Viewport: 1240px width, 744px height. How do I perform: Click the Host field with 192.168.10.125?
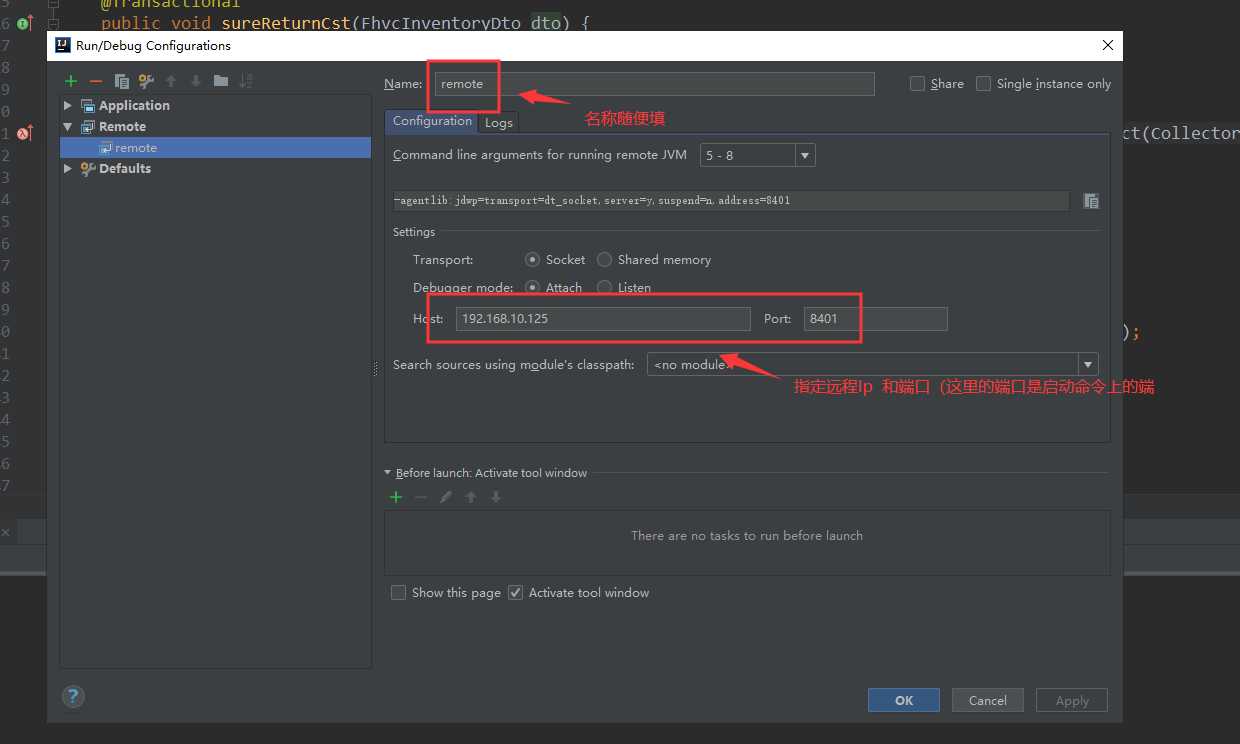tap(603, 319)
